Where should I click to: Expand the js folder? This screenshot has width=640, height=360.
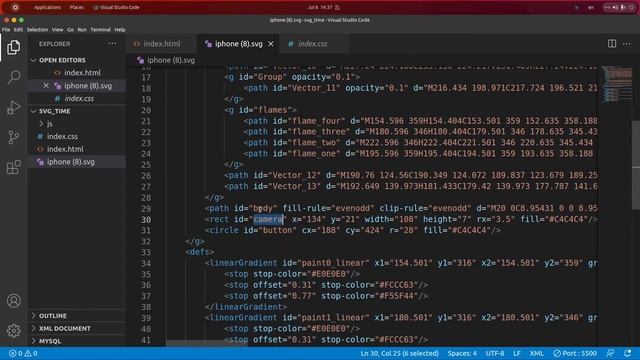pyautogui.click(x=49, y=123)
